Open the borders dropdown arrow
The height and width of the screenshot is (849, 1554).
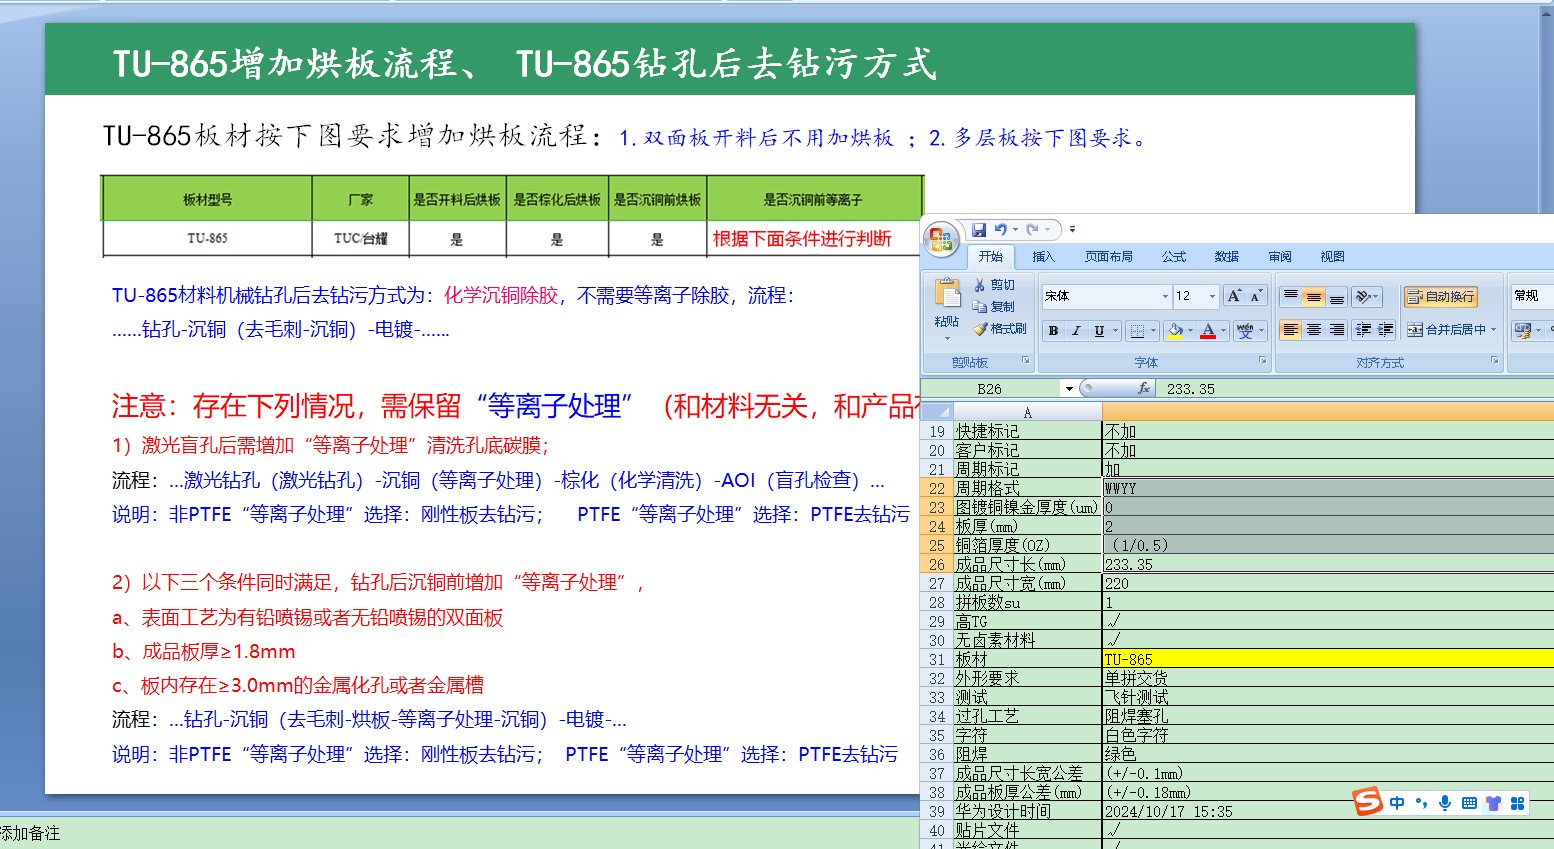1153,331
